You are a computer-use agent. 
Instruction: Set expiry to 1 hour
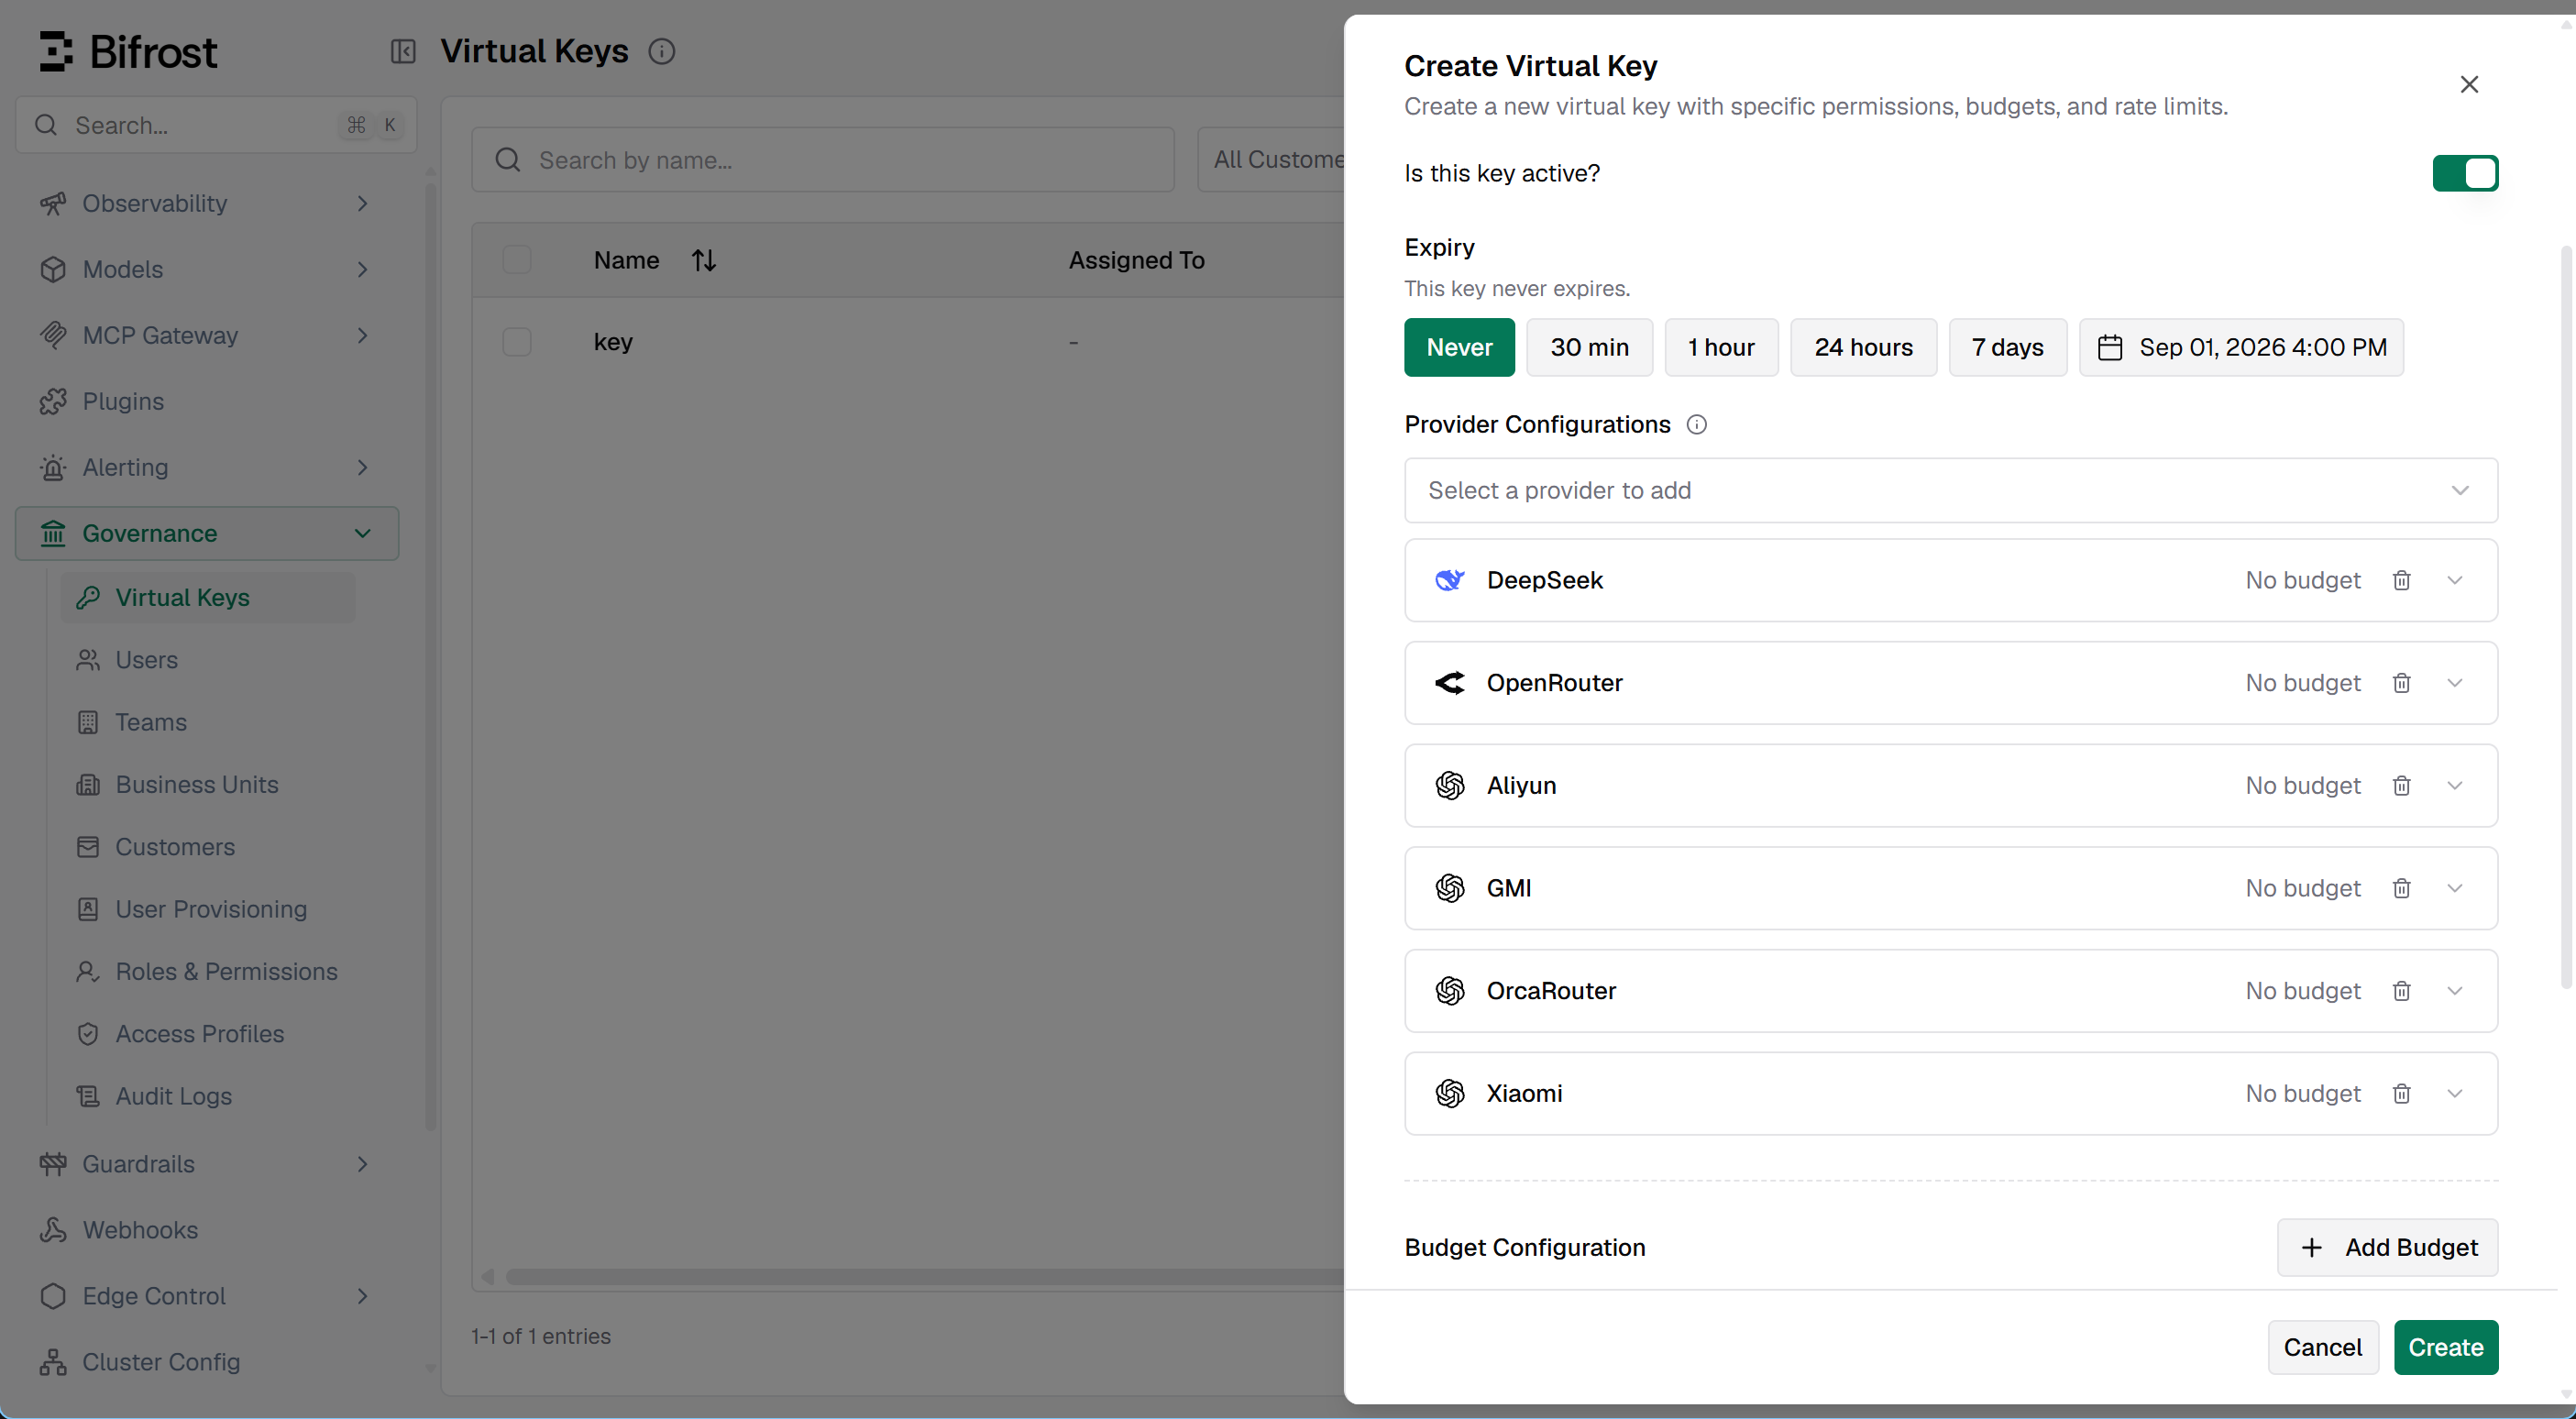(1721, 348)
